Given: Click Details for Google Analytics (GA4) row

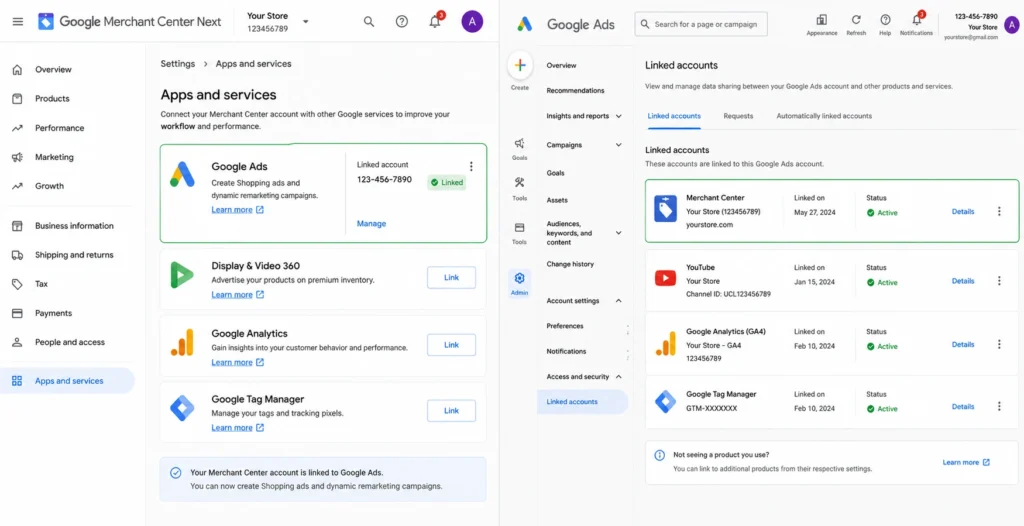Looking at the screenshot, I should click(963, 344).
